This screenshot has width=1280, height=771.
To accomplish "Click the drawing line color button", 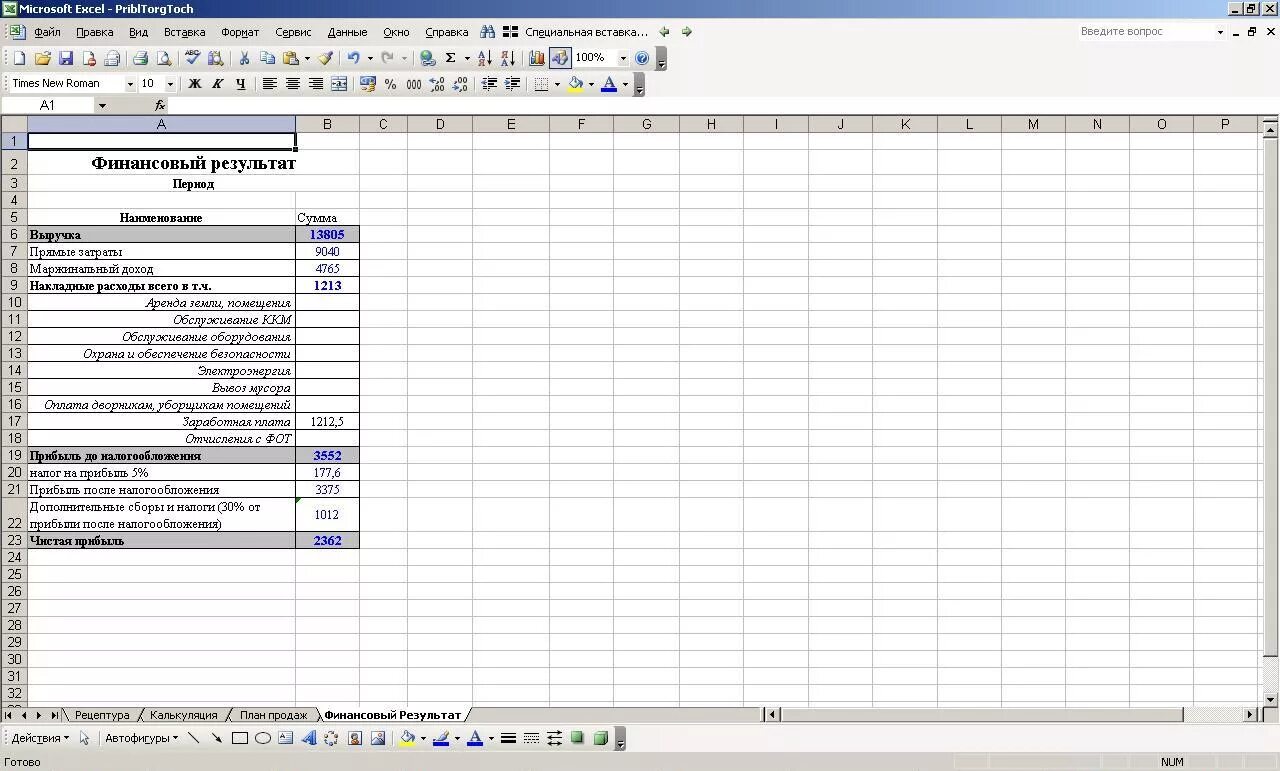I will coord(441,738).
